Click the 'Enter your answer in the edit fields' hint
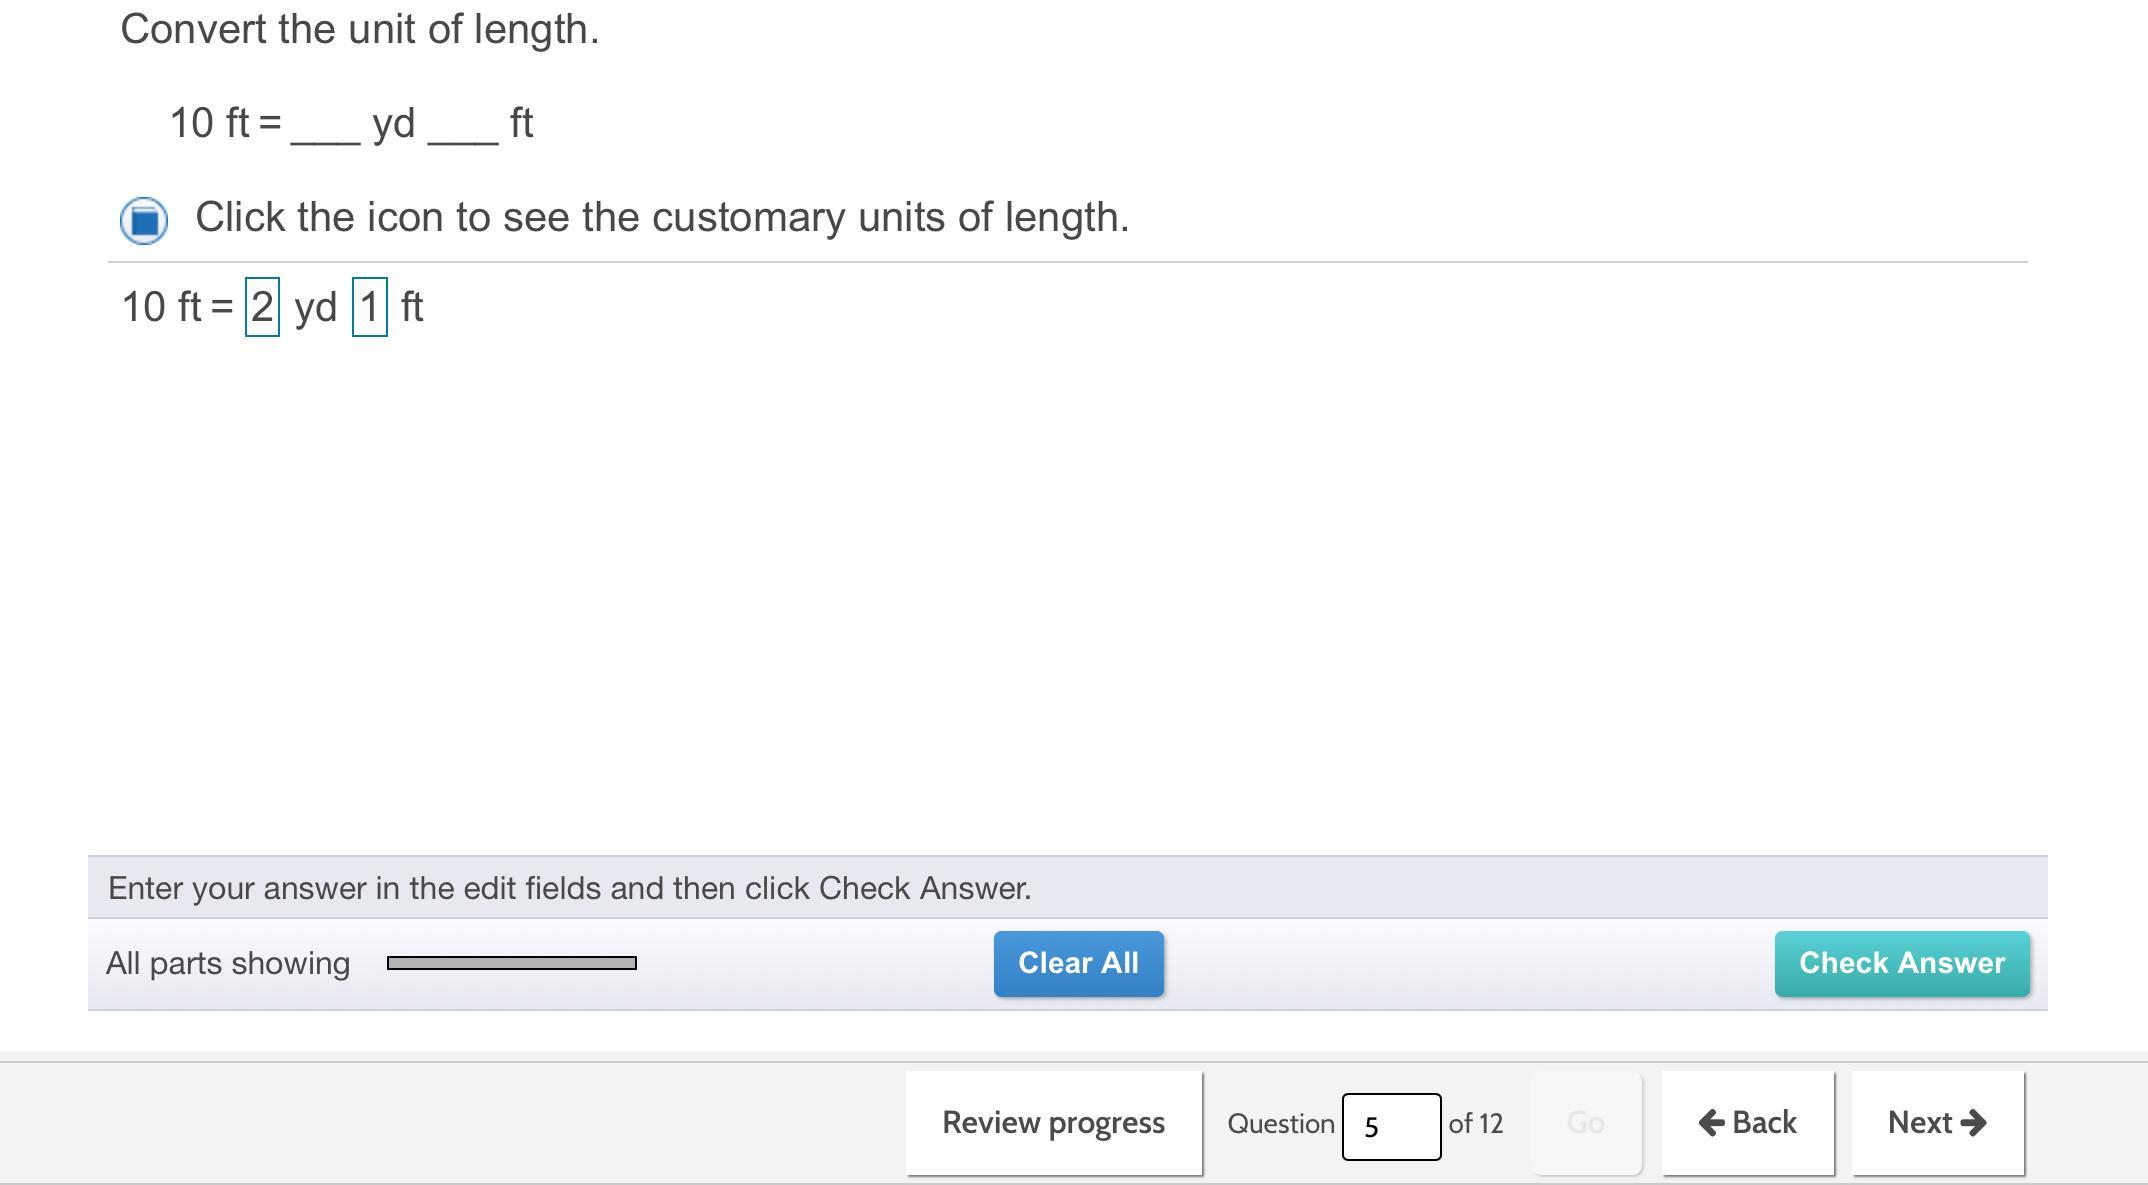 [x=569, y=888]
